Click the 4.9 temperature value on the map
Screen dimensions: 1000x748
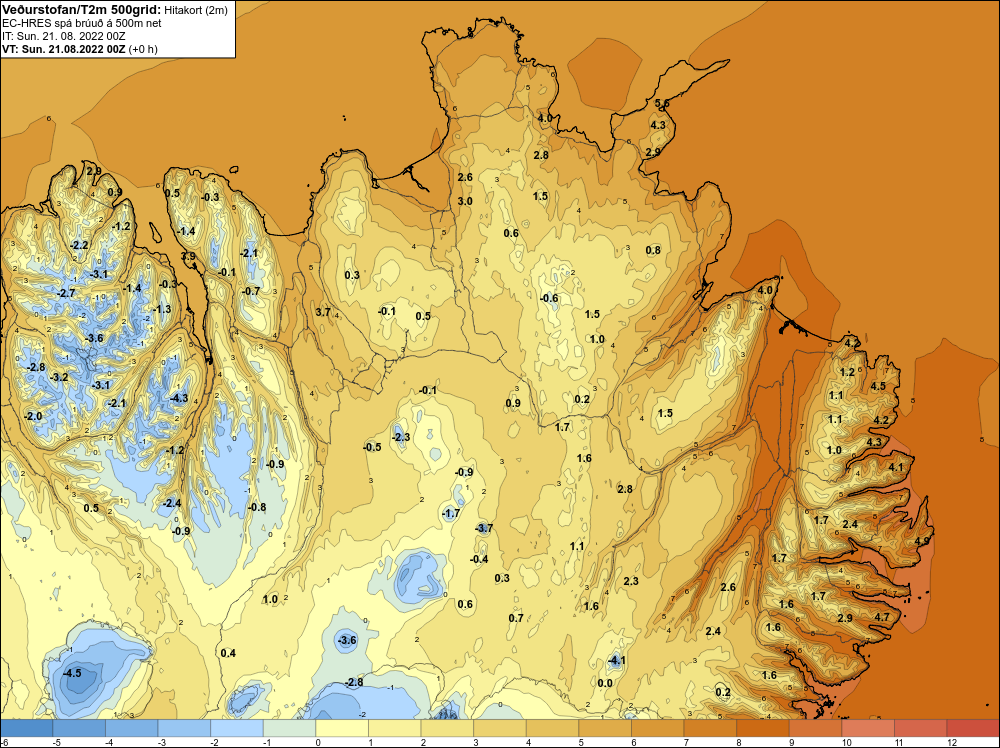click(x=922, y=541)
